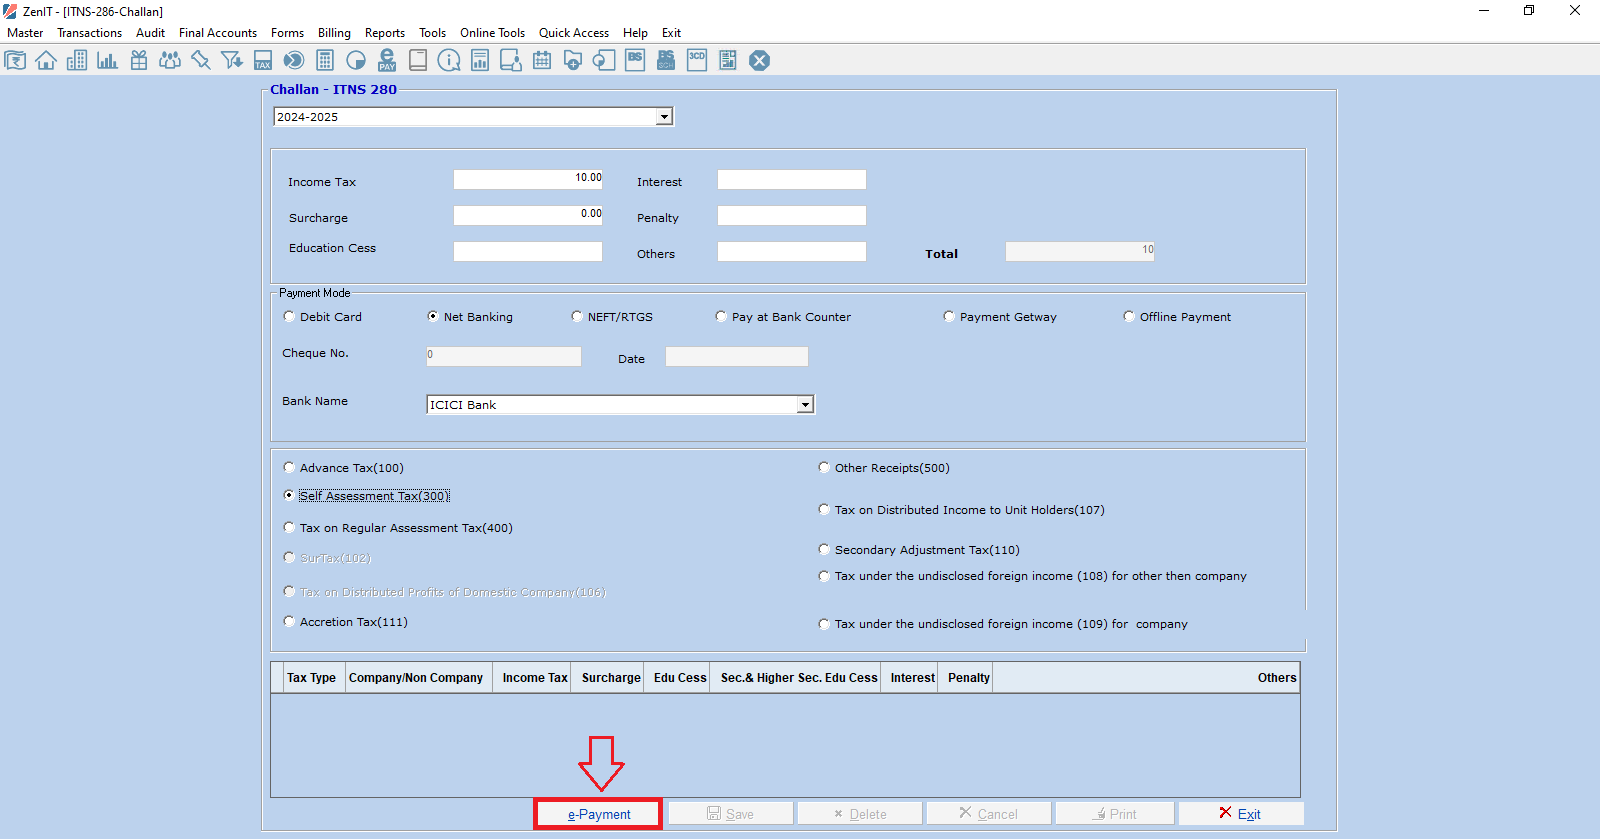Select Pay at Bank Counter option

pos(721,316)
